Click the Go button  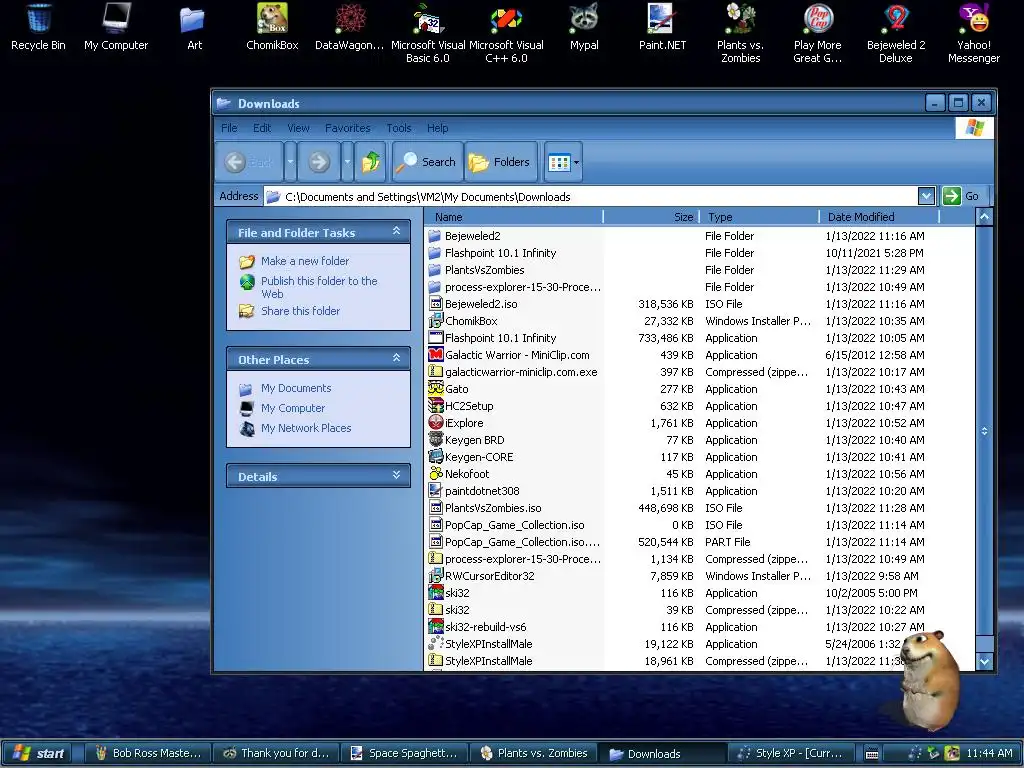click(961, 196)
